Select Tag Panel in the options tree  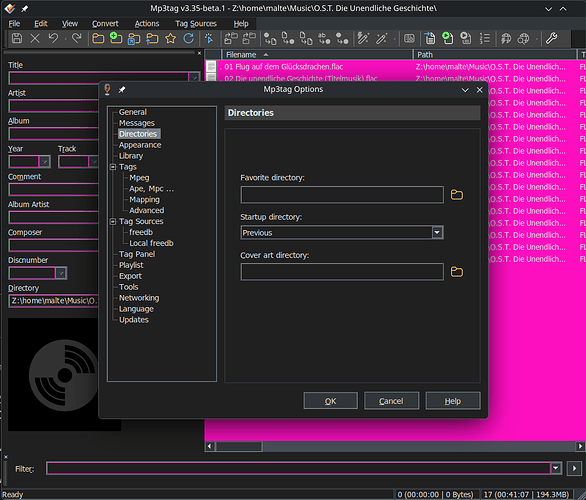137,254
